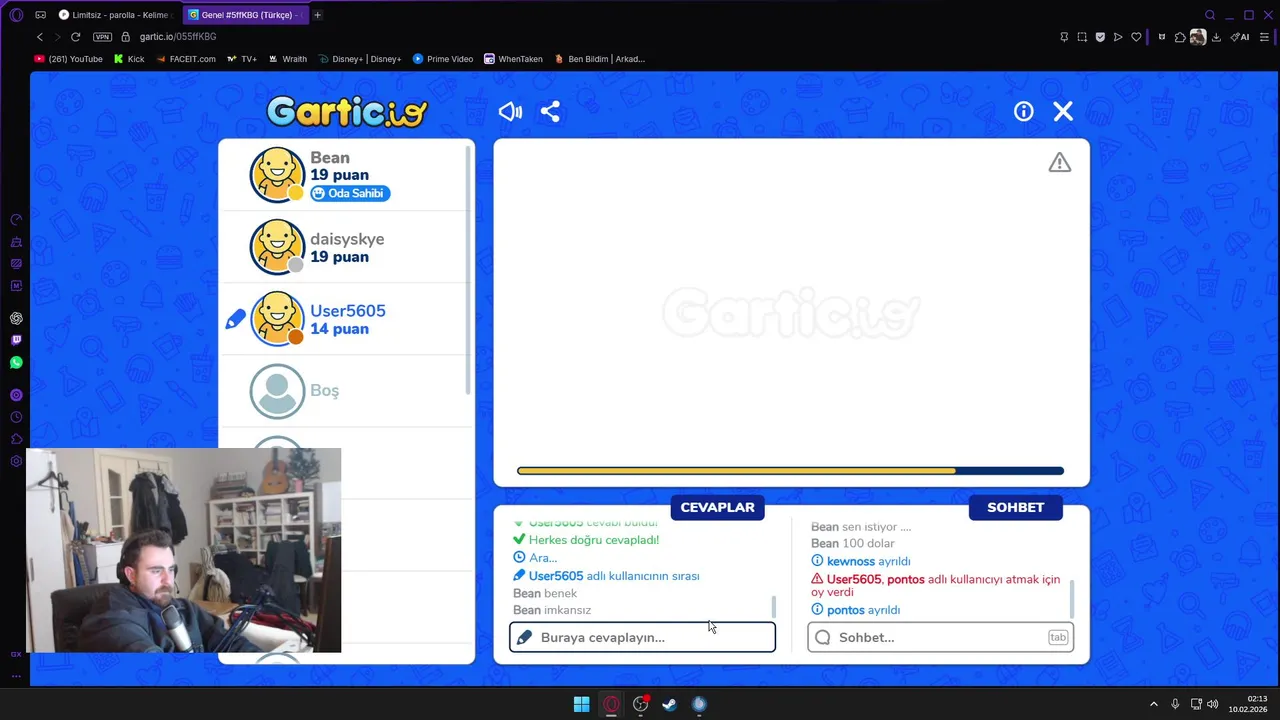
Task: Focus the 'Buraya cevaplayın...' answer field
Action: 642,637
